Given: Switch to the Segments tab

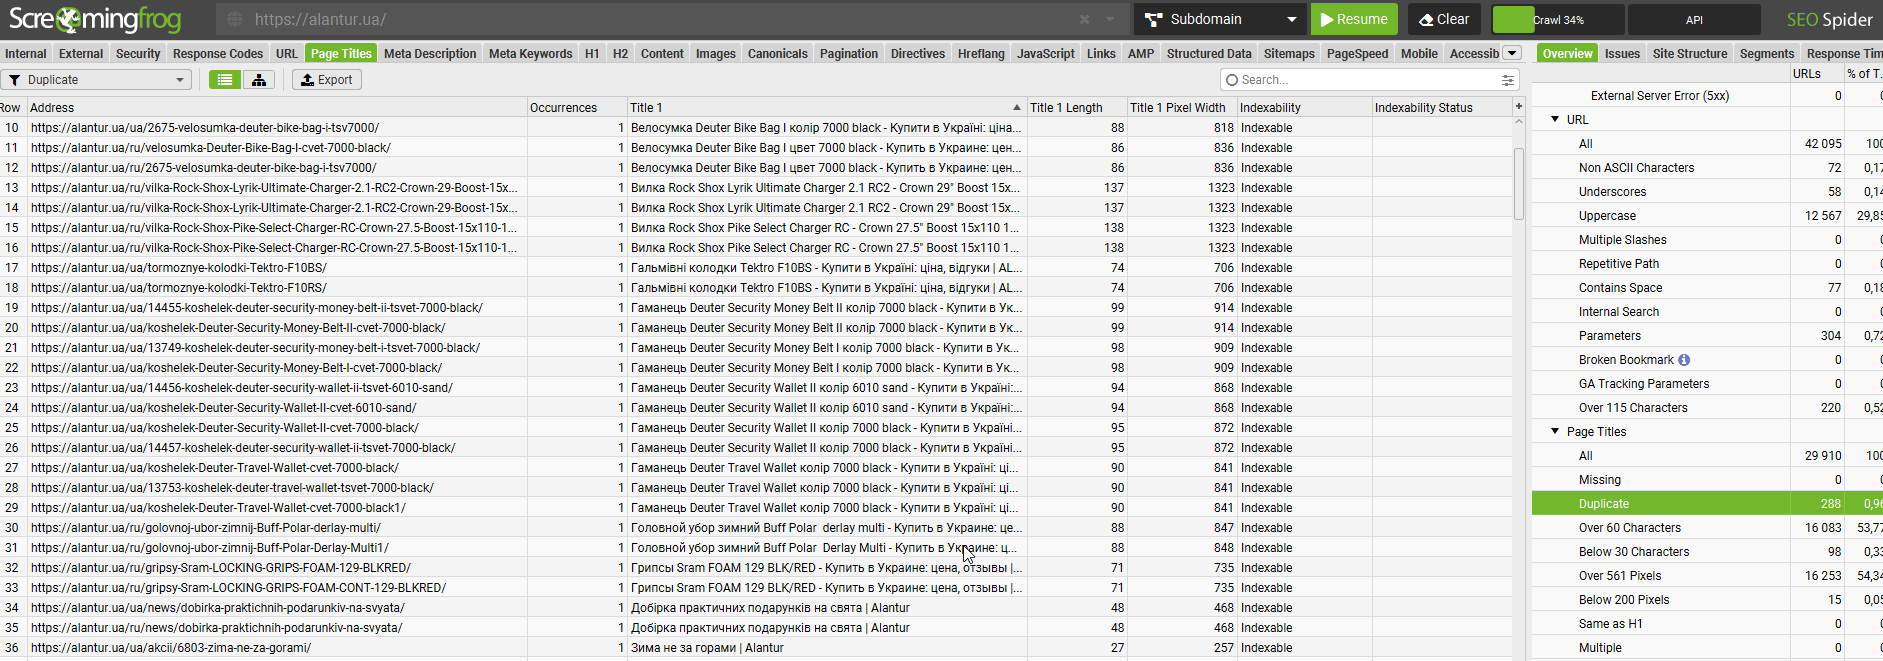Looking at the screenshot, I should [x=1767, y=54].
